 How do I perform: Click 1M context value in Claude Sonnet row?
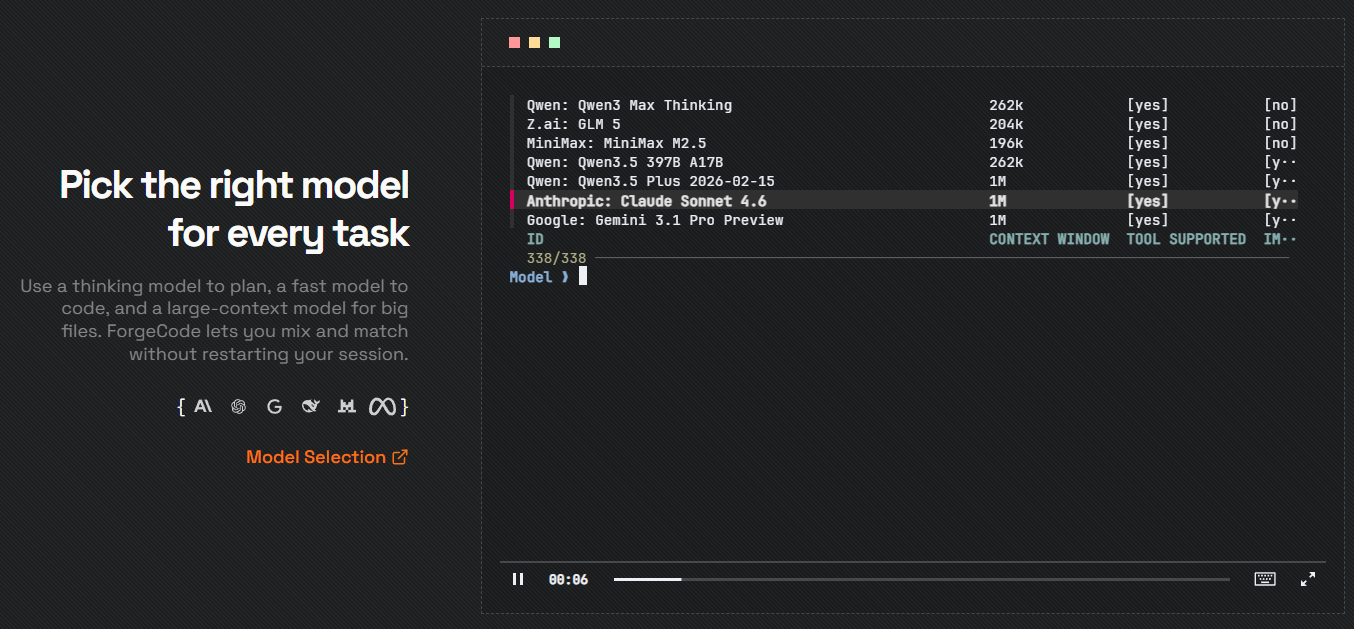tap(997, 201)
